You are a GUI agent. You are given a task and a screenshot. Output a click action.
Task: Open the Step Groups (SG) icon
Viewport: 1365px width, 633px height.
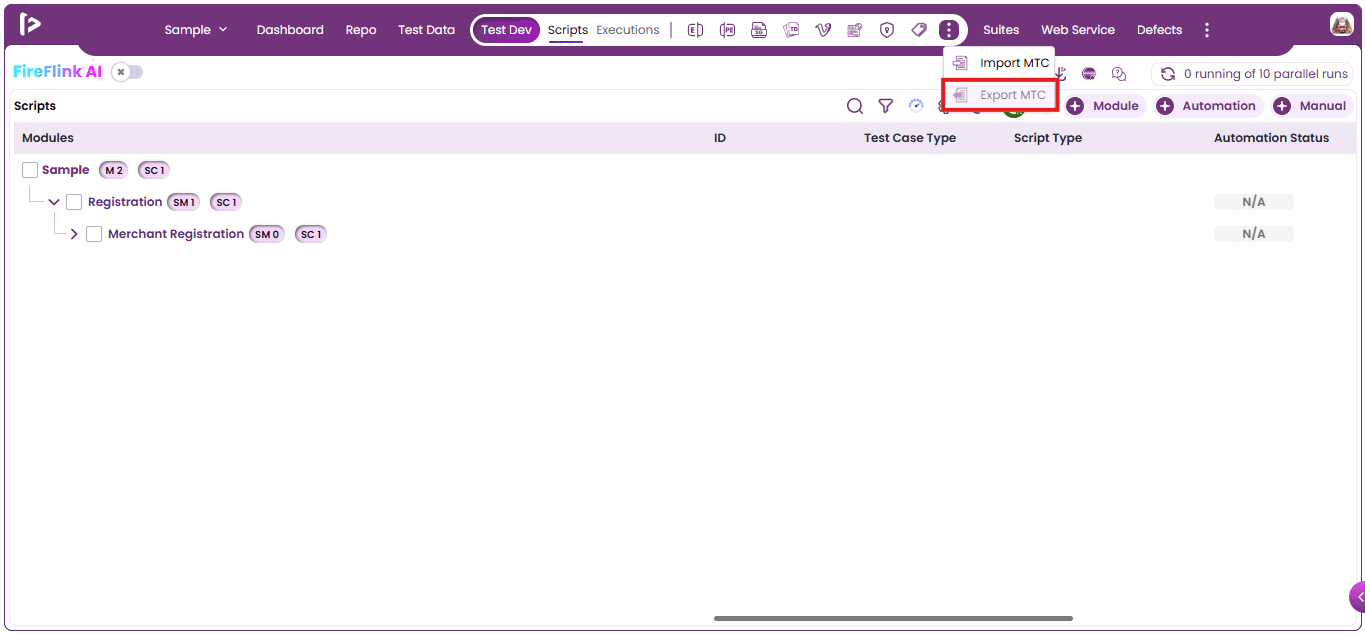759,30
